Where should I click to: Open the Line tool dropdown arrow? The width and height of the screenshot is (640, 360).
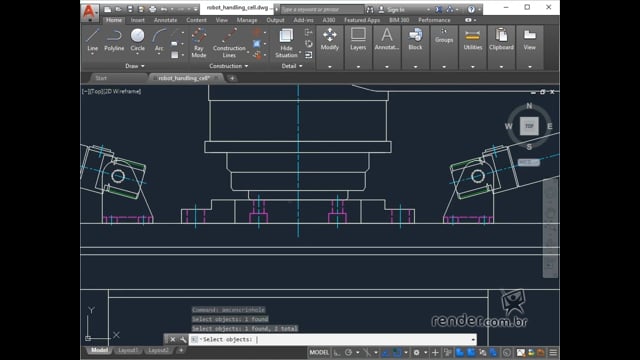pos(93,54)
